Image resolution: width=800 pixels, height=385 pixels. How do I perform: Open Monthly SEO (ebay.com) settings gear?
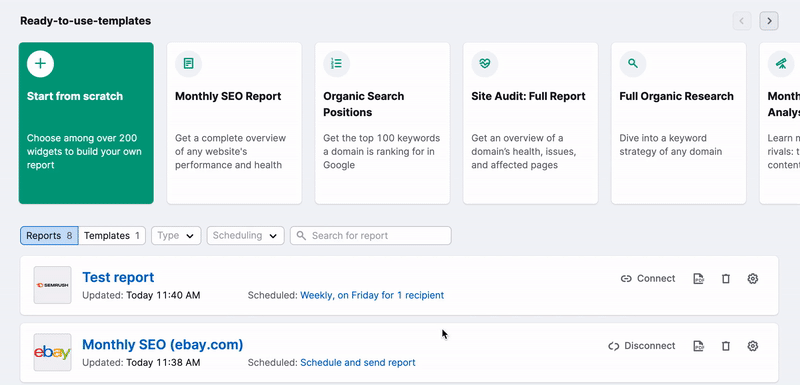point(753,346)
